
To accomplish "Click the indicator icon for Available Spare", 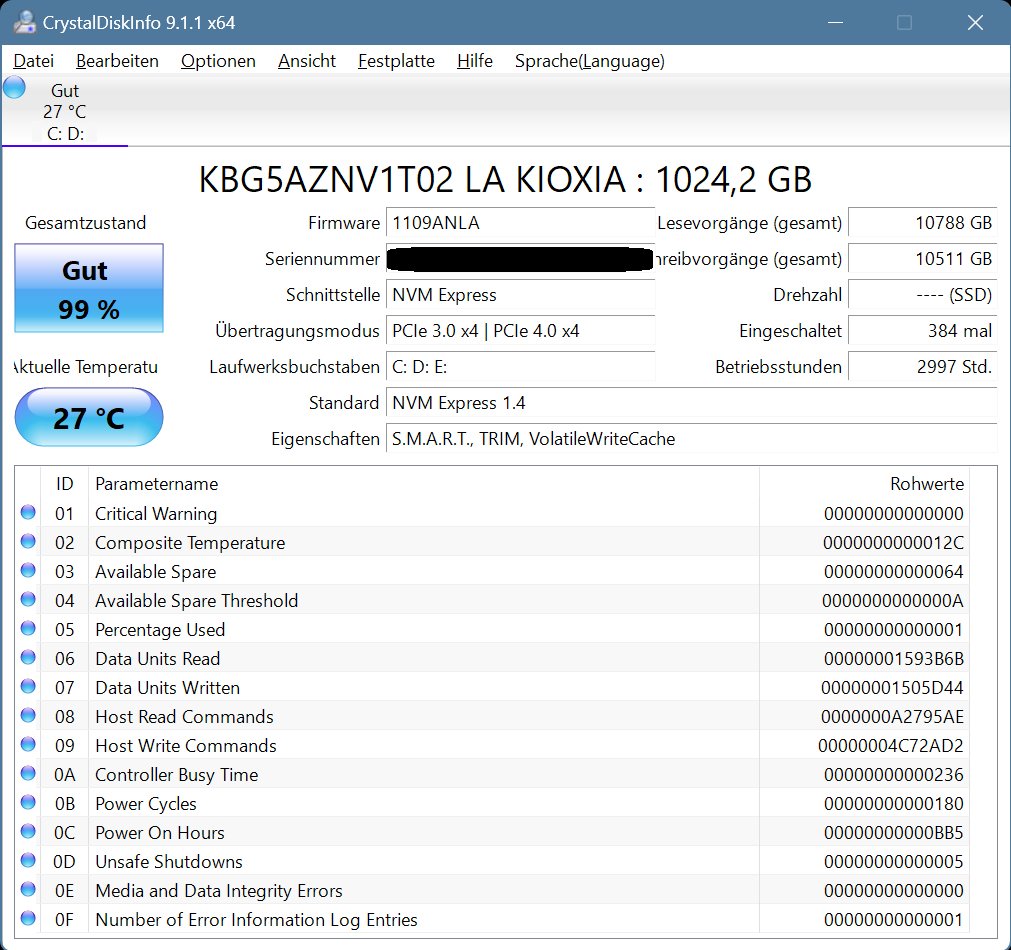I will pos(29,571).
